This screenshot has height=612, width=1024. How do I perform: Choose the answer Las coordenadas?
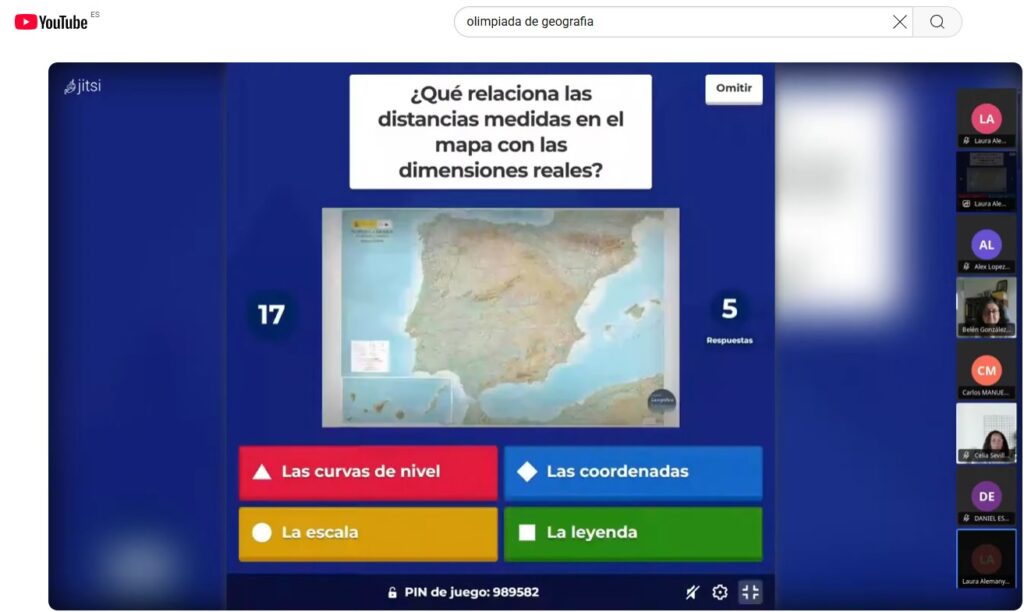[x=632, y=472]
